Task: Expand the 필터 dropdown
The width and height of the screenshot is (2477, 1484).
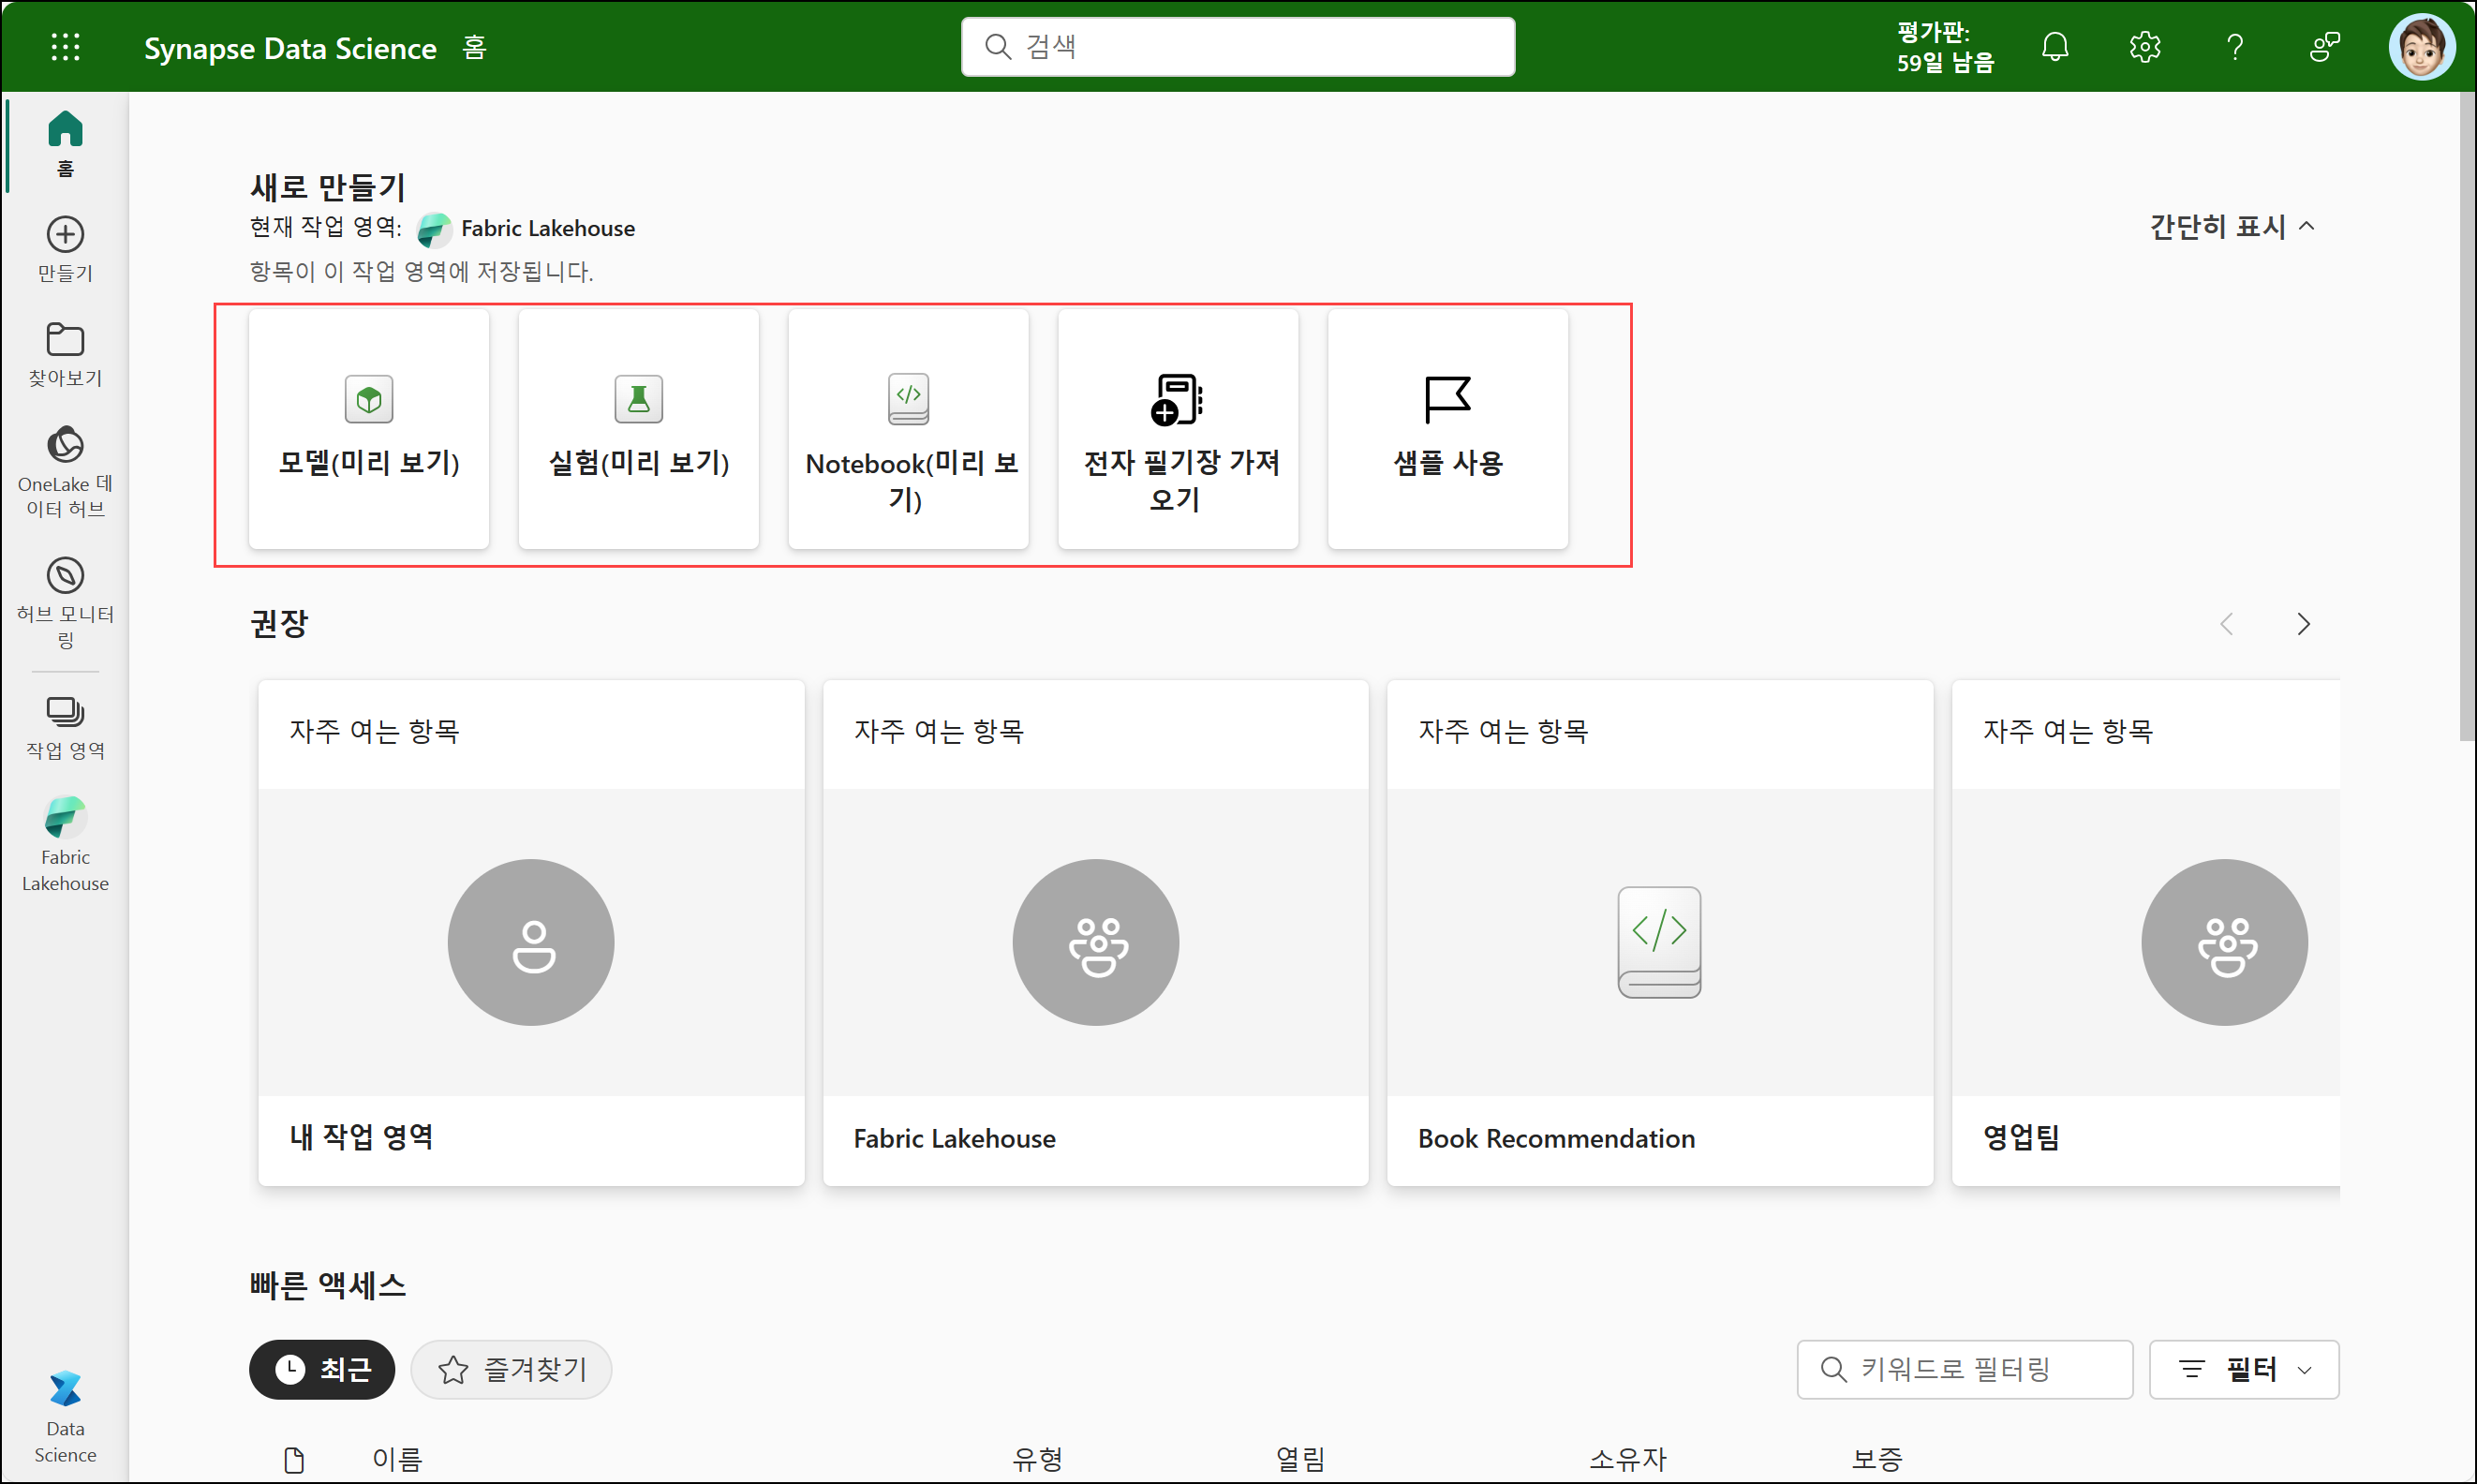Action: (x=2243, y=1368)
